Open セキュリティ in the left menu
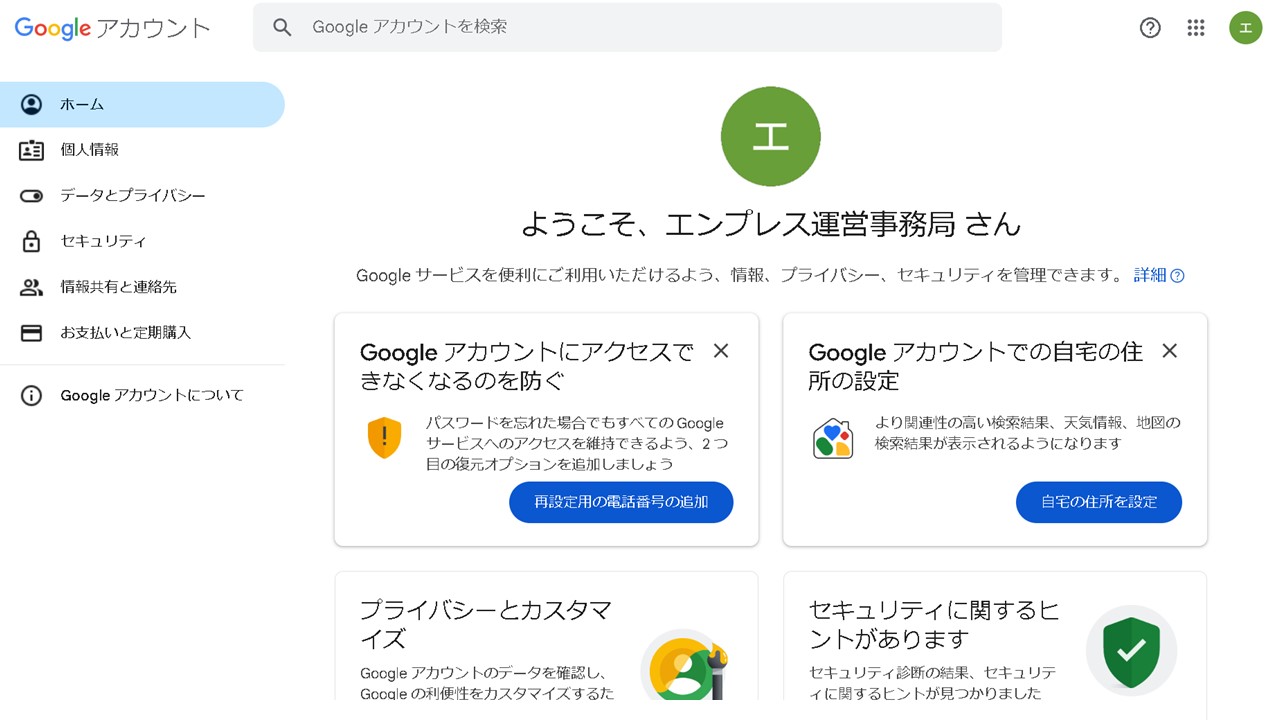The height and width of the screenshot is (720, 1280). 103,241
